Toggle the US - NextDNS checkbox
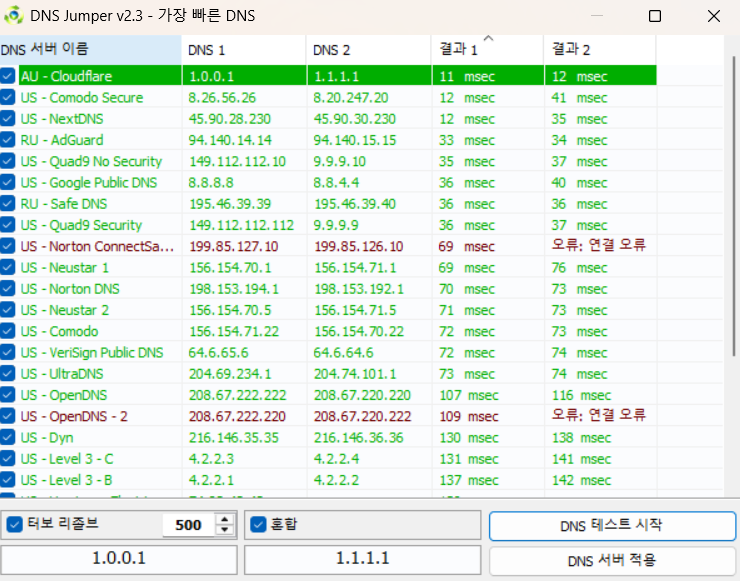Image resolution: width=740 pixels, height=581 pixels. (8, 118)
